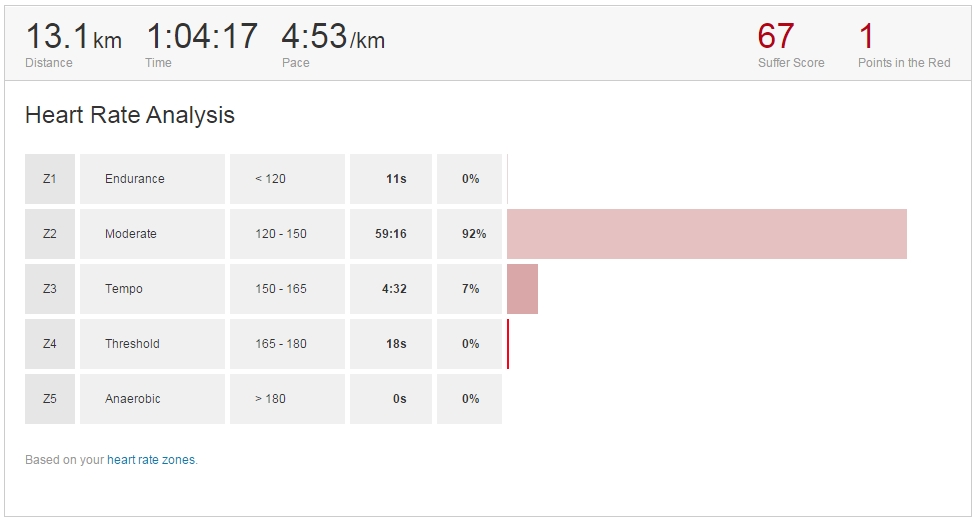Click the Anaerobic zone name

132,399
